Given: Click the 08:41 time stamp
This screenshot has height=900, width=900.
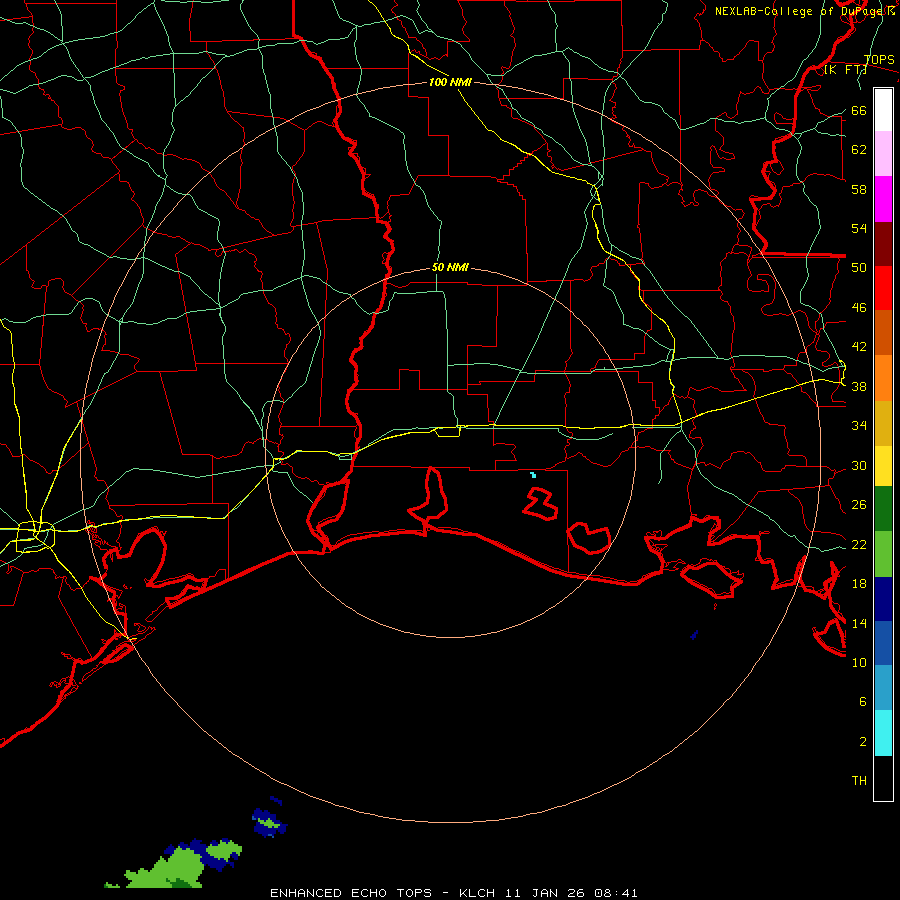Looking at the screenshot, I should pos(616,893).
